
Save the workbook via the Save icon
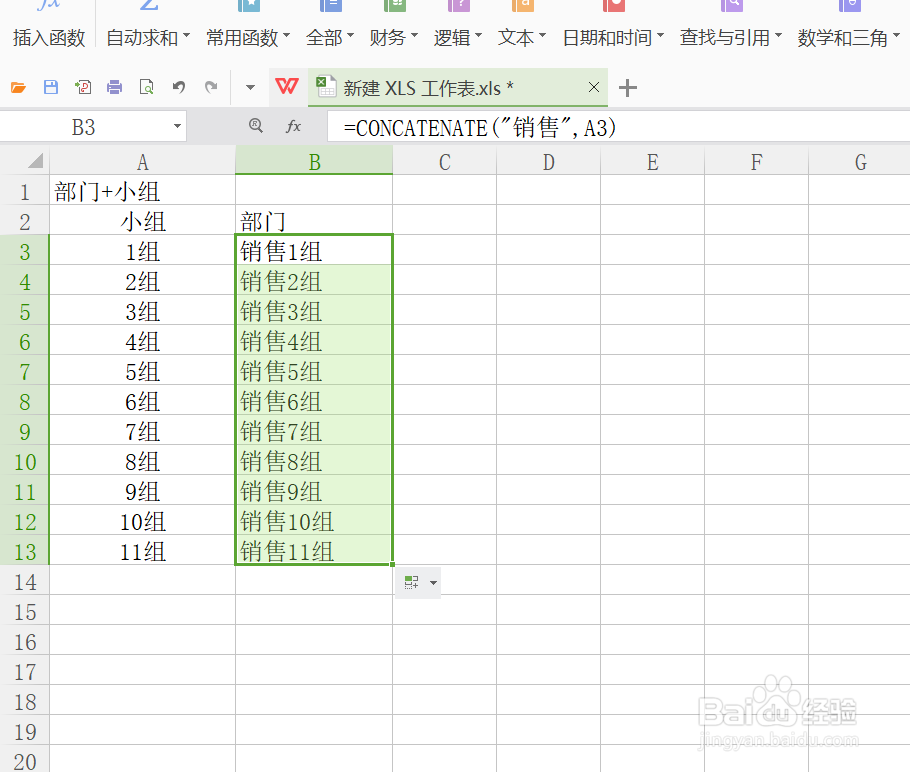[x=50, y=88]
